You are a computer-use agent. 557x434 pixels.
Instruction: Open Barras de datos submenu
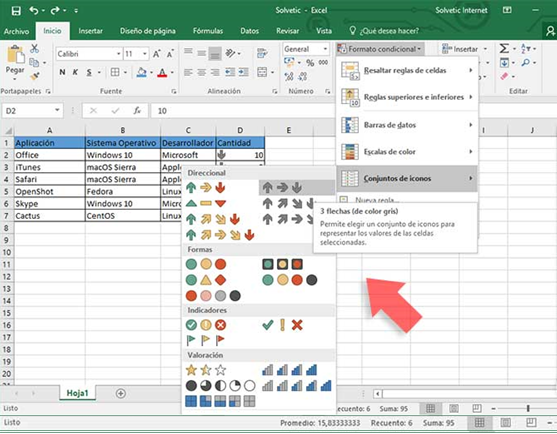click(407, 125)
